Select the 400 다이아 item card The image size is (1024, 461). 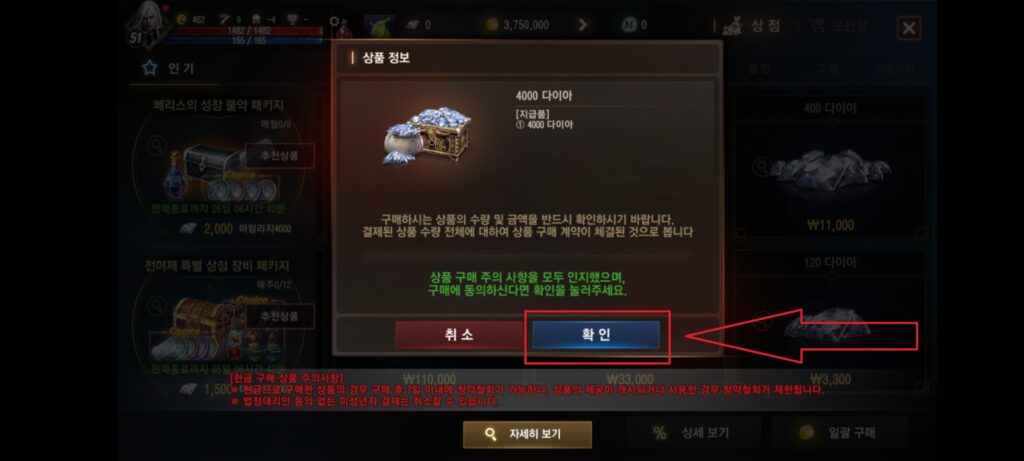pyautogui.click(x=830, y=167)
